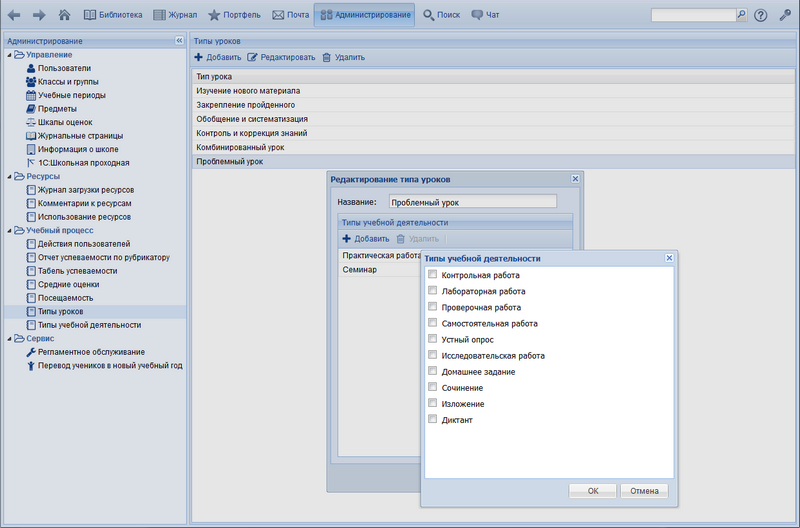Select Семинар in the edit dialog list

(x=380, y=269)
